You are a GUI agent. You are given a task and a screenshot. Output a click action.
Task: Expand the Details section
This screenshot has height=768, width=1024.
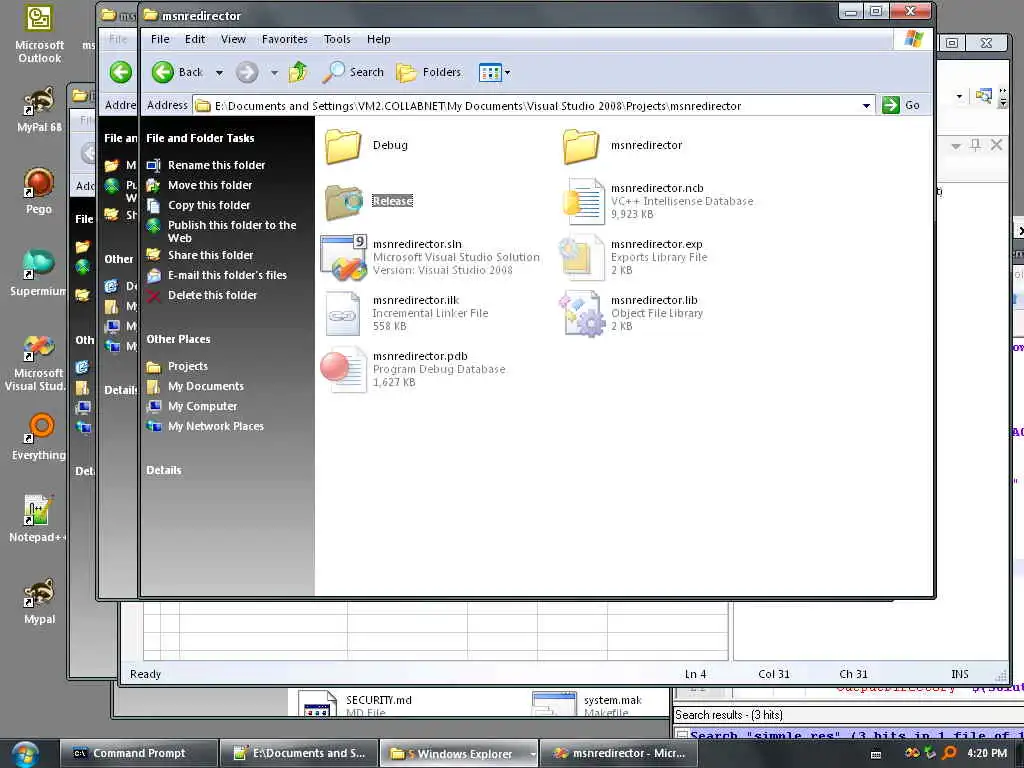point(164,470)
